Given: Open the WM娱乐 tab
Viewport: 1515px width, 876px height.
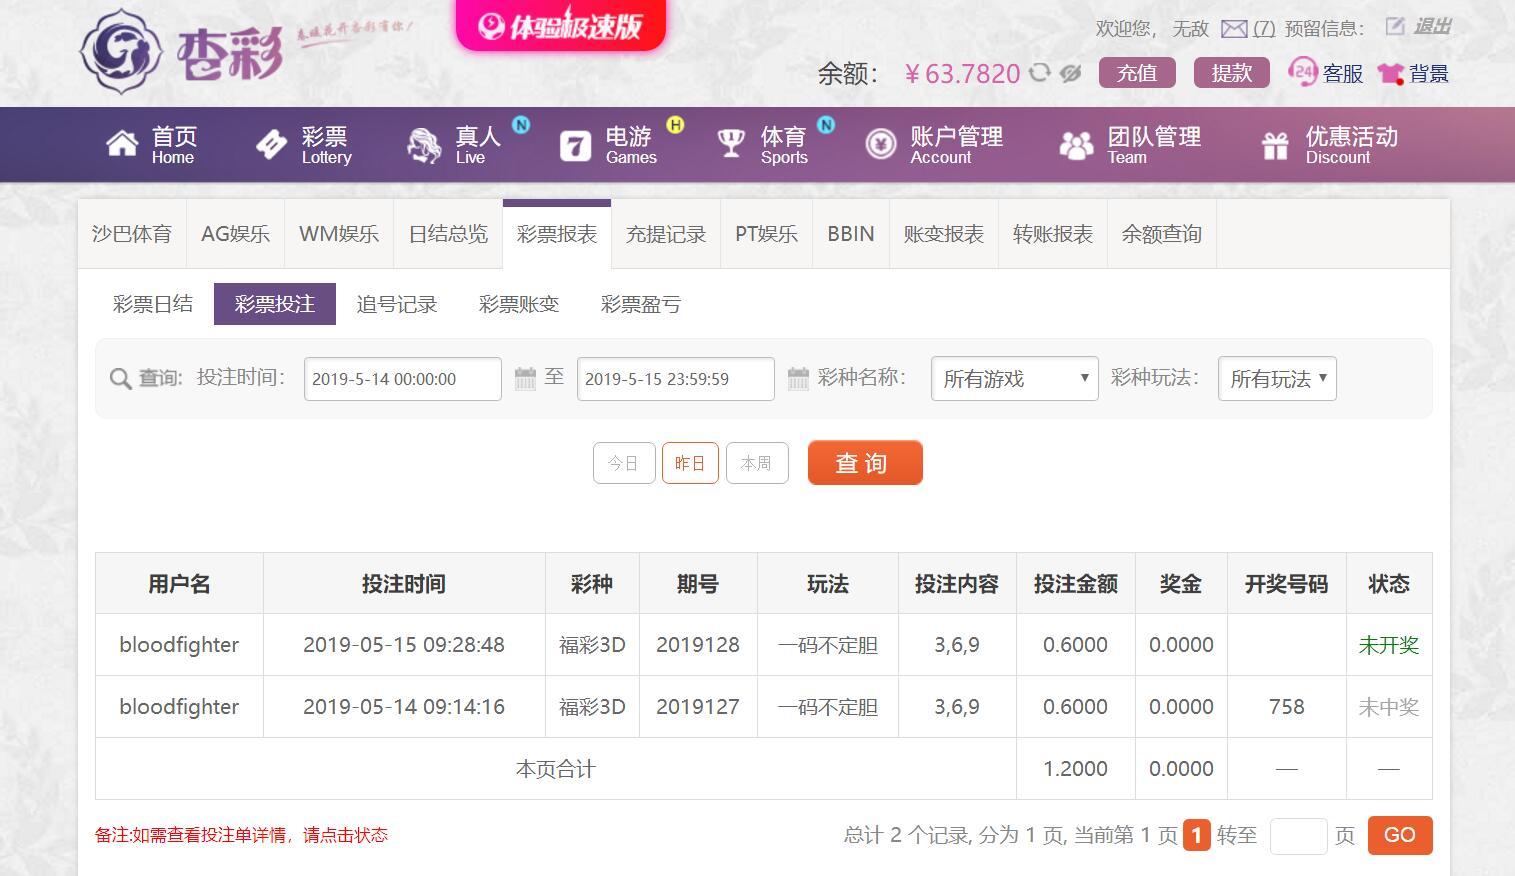Looking at the screenshot, I should [339, 234].
